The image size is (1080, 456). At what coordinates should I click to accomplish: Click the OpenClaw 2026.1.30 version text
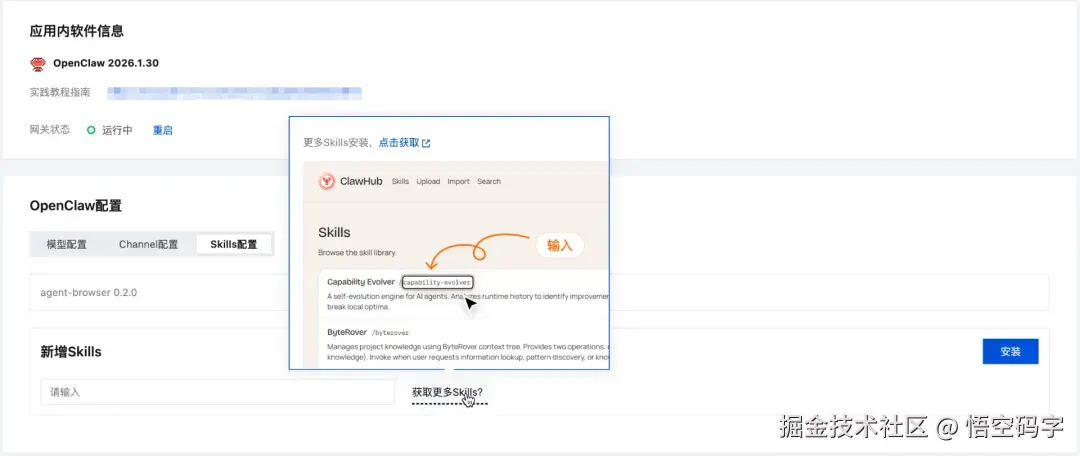(x=106, y=63)
